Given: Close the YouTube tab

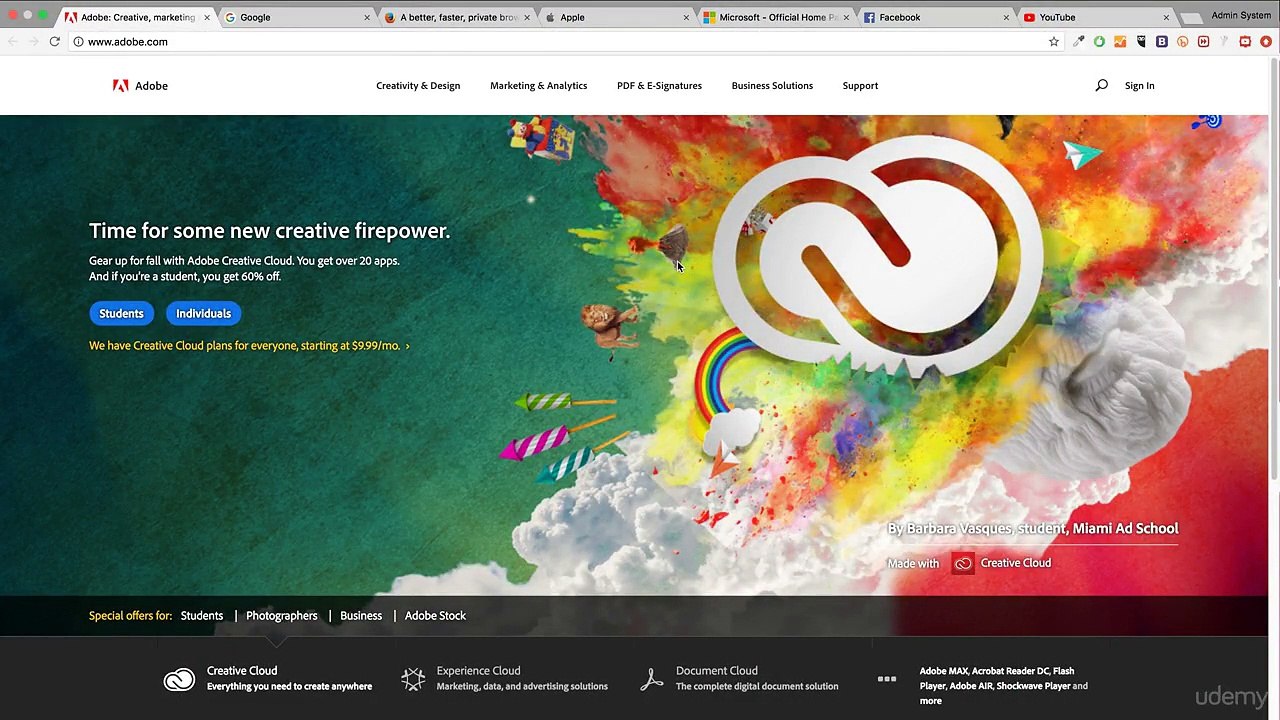Looking at the screenshot, I should pyautogui.click(x=1166, y=17).
